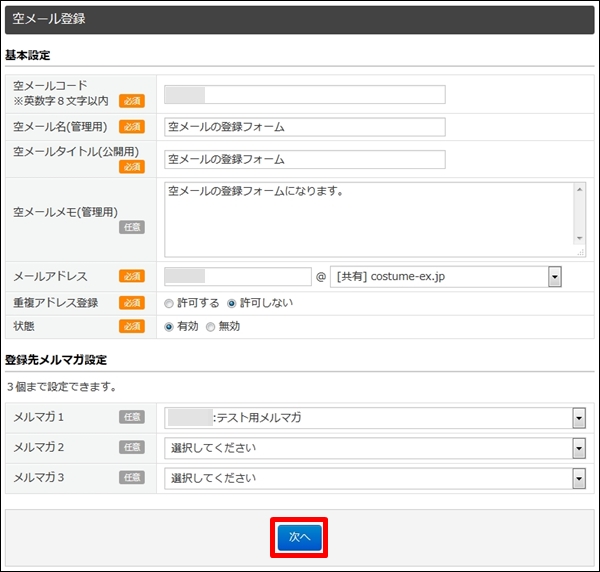Click the ３個まで設定できます。 note
Image resolution: width=600 pixels, height=572 pixels.
click(x=62, y=387)
